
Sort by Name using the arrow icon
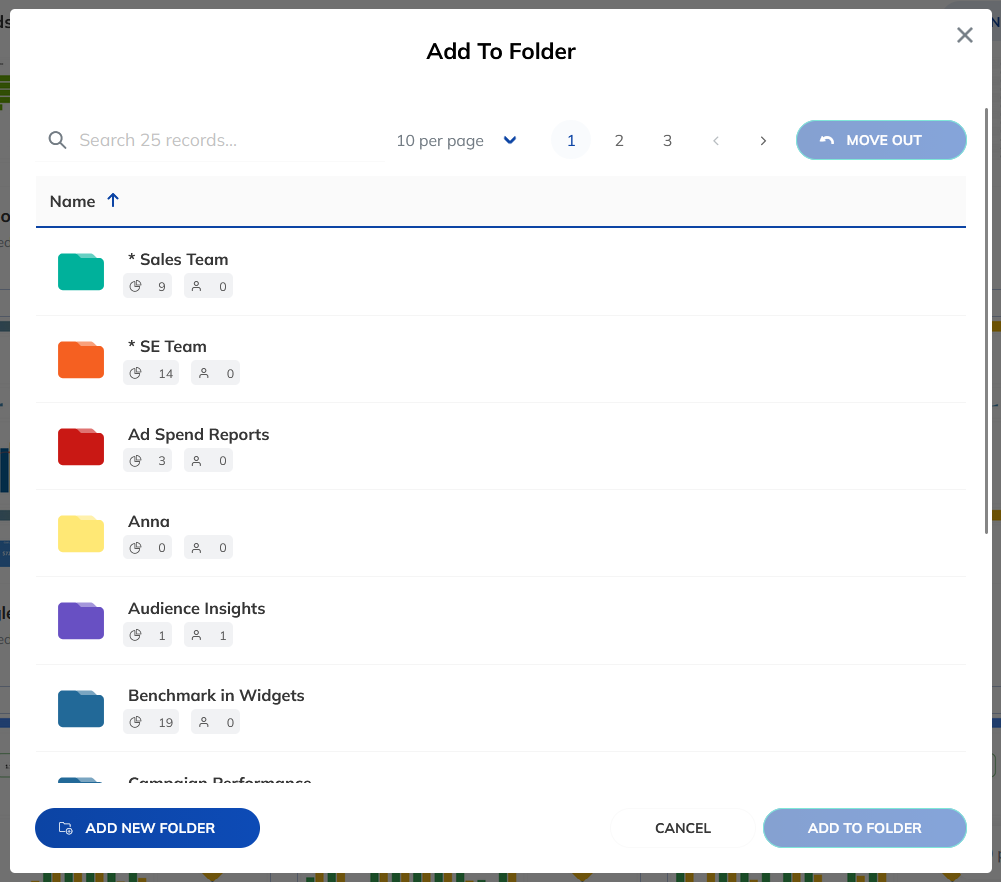coord(113,200)
